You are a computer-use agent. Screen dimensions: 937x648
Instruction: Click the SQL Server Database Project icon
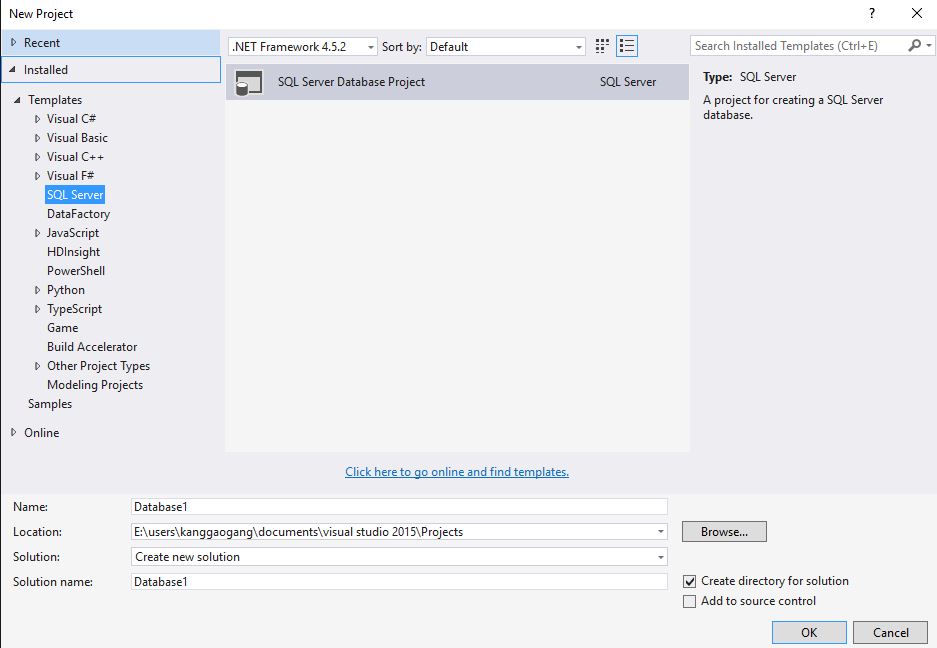point(249,82)
